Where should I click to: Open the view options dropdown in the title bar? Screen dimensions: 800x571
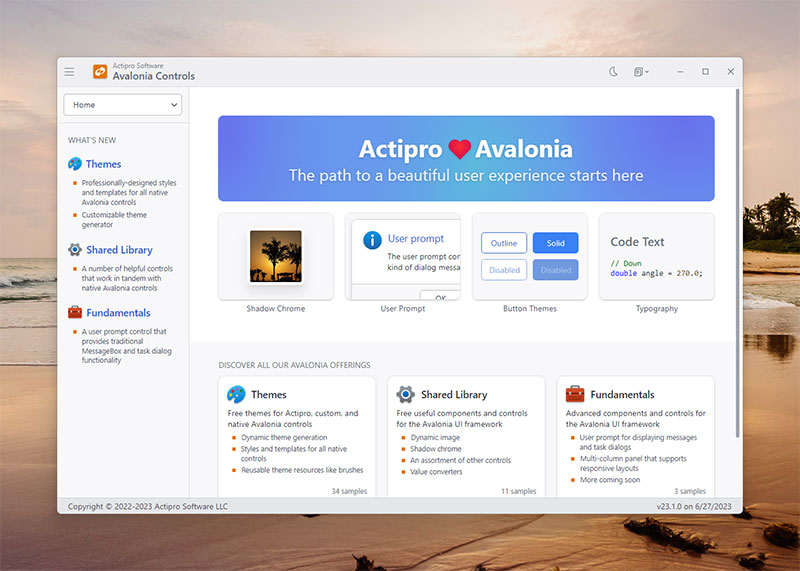point(641,72)
